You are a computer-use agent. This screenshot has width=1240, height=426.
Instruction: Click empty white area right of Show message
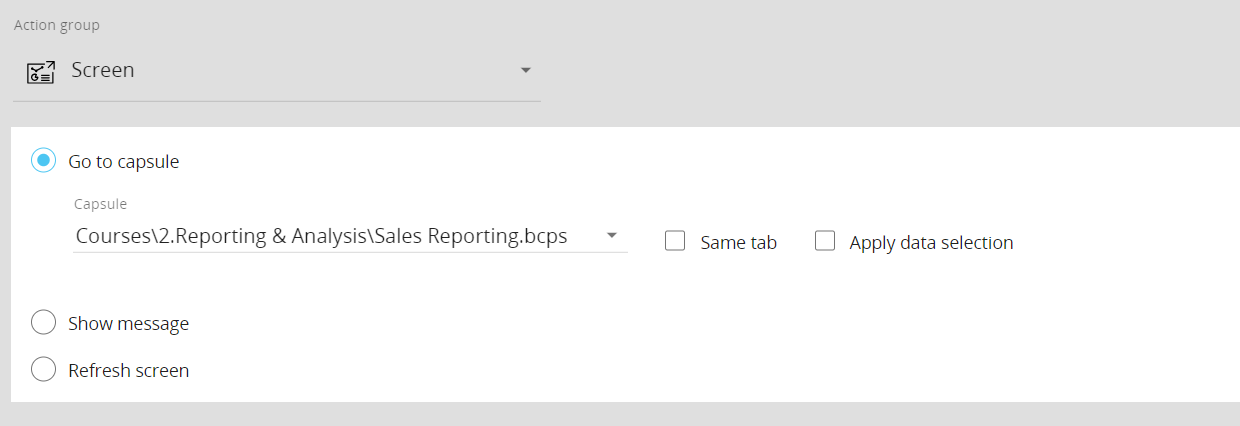pos(700,323)
